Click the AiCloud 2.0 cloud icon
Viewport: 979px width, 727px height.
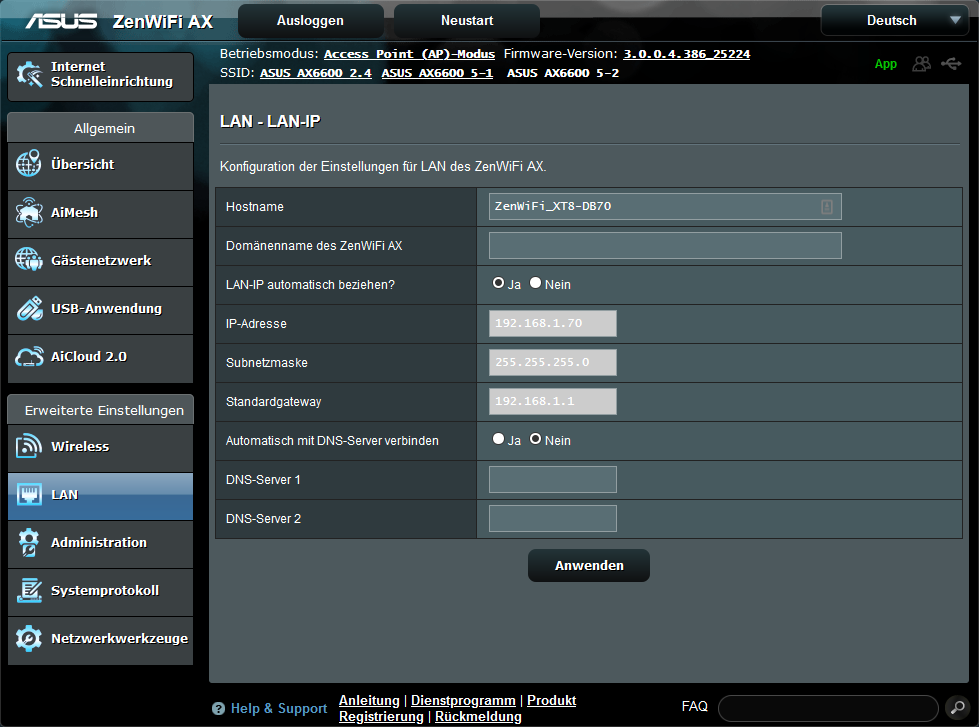click(x=29, y=356)
